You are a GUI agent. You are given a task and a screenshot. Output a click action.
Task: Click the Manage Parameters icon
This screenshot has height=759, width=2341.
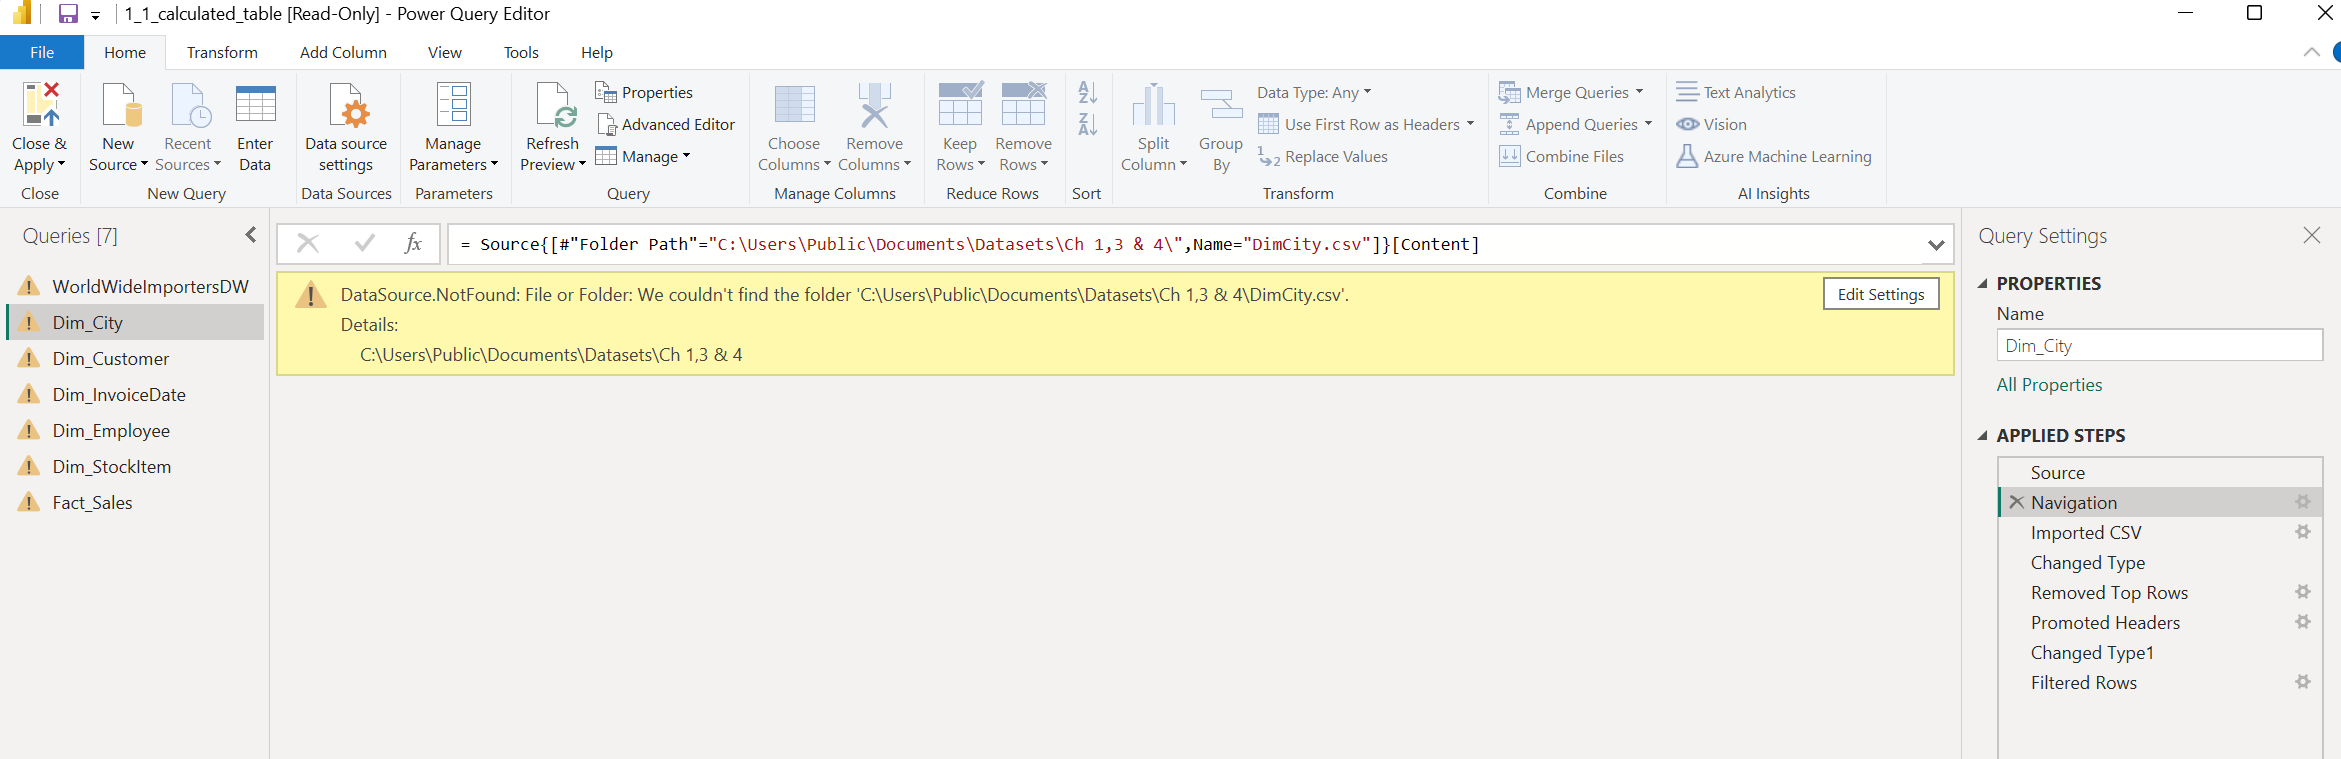454,104
